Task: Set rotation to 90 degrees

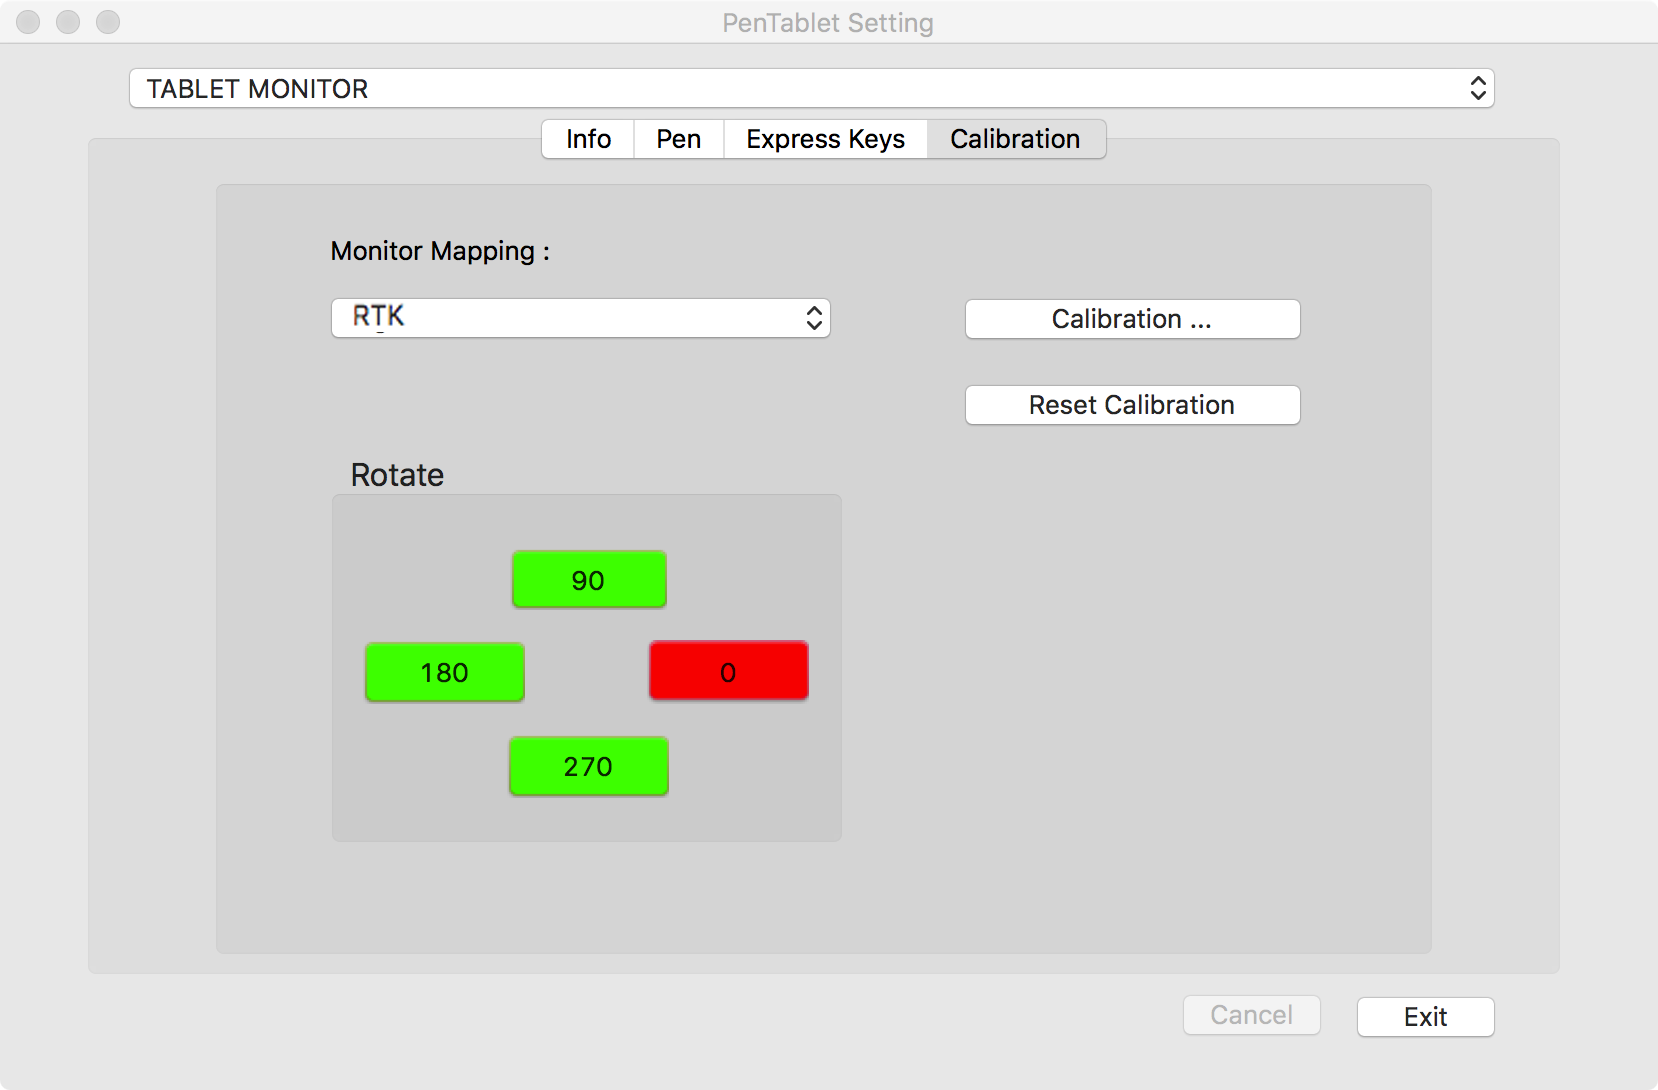Action: pyautogui.click(x=589, y=579)
